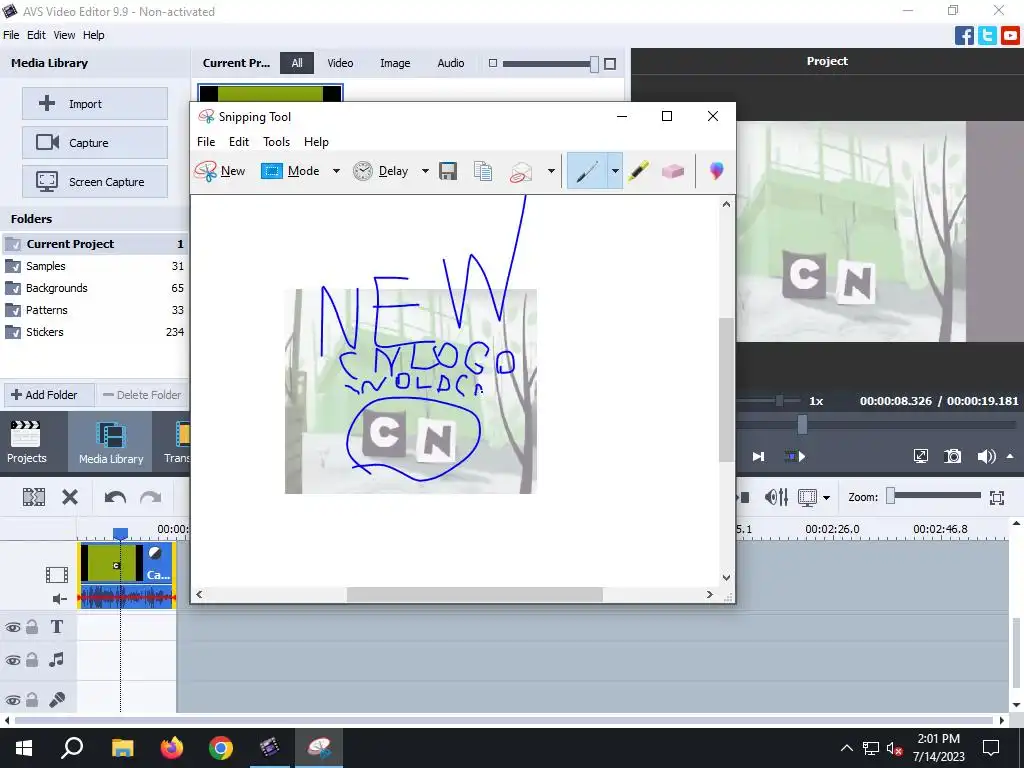Click the Delete Folder button
This screenshot has width=1024, height=768.
(142, 394)
